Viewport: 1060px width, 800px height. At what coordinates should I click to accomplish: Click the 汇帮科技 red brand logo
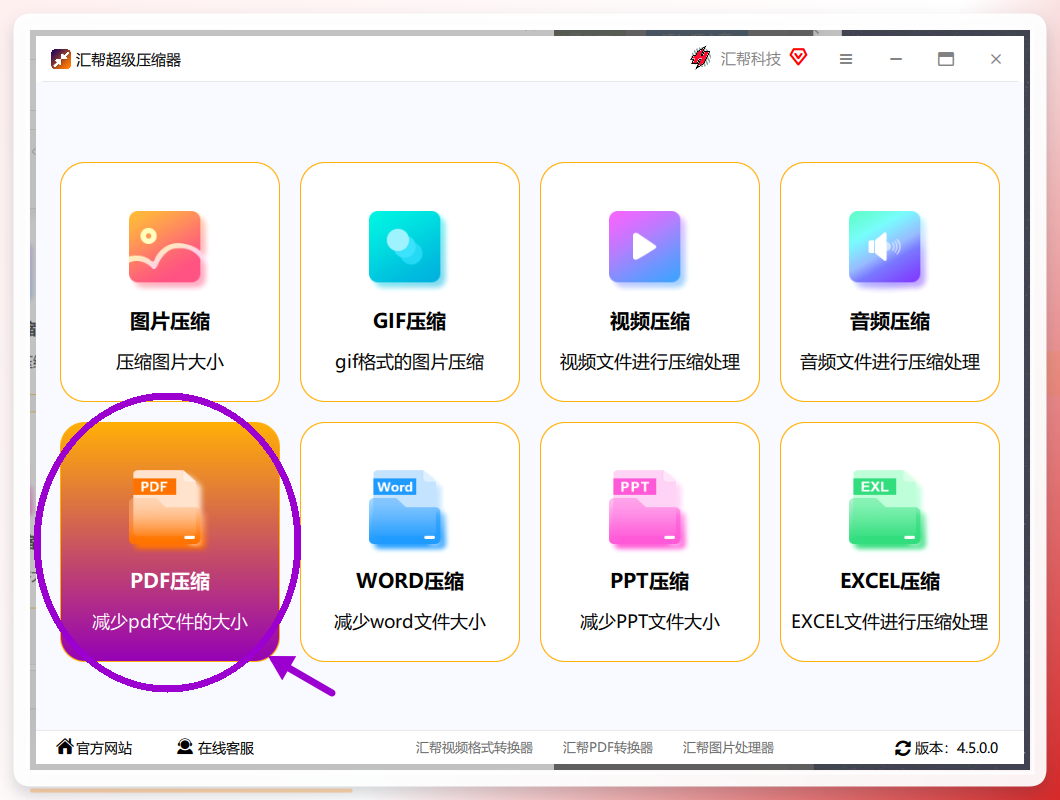point(700,58)
